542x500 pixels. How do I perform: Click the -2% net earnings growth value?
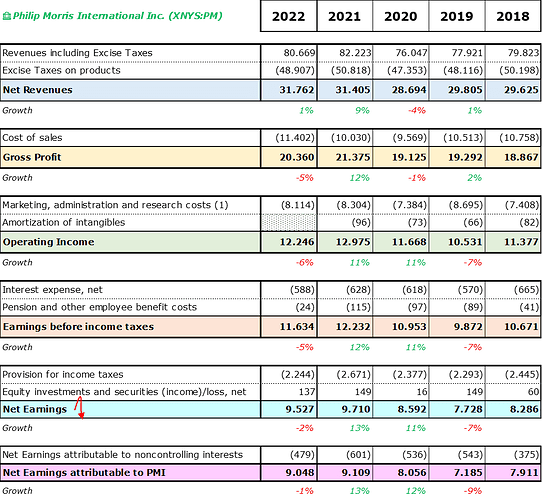[305, 428]
